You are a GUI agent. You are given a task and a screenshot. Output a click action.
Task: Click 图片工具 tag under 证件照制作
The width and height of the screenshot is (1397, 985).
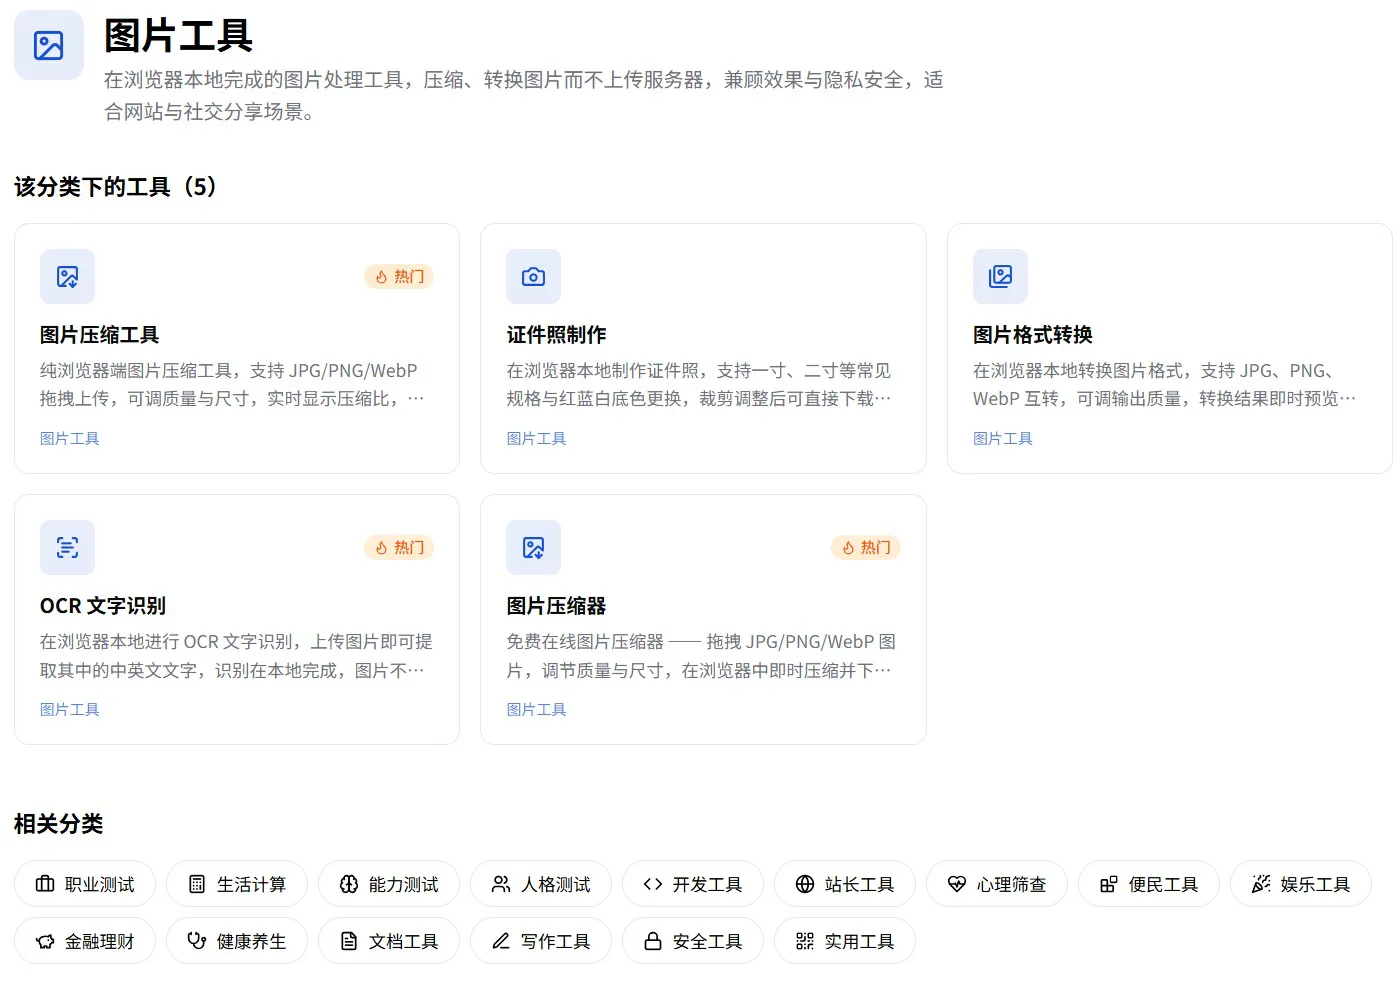click(536, 438)
